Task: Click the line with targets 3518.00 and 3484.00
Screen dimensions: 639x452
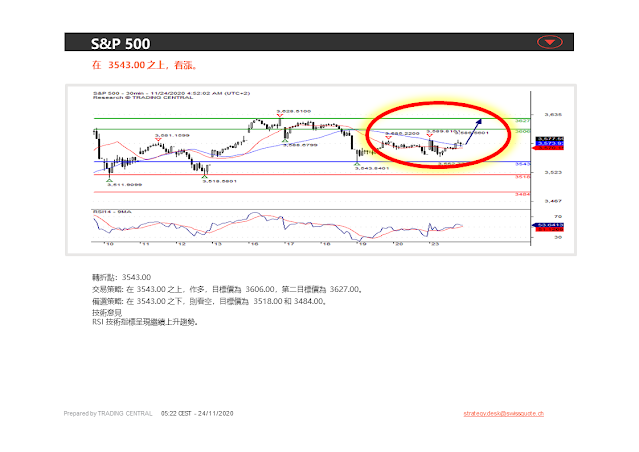Action: (209, 302)
